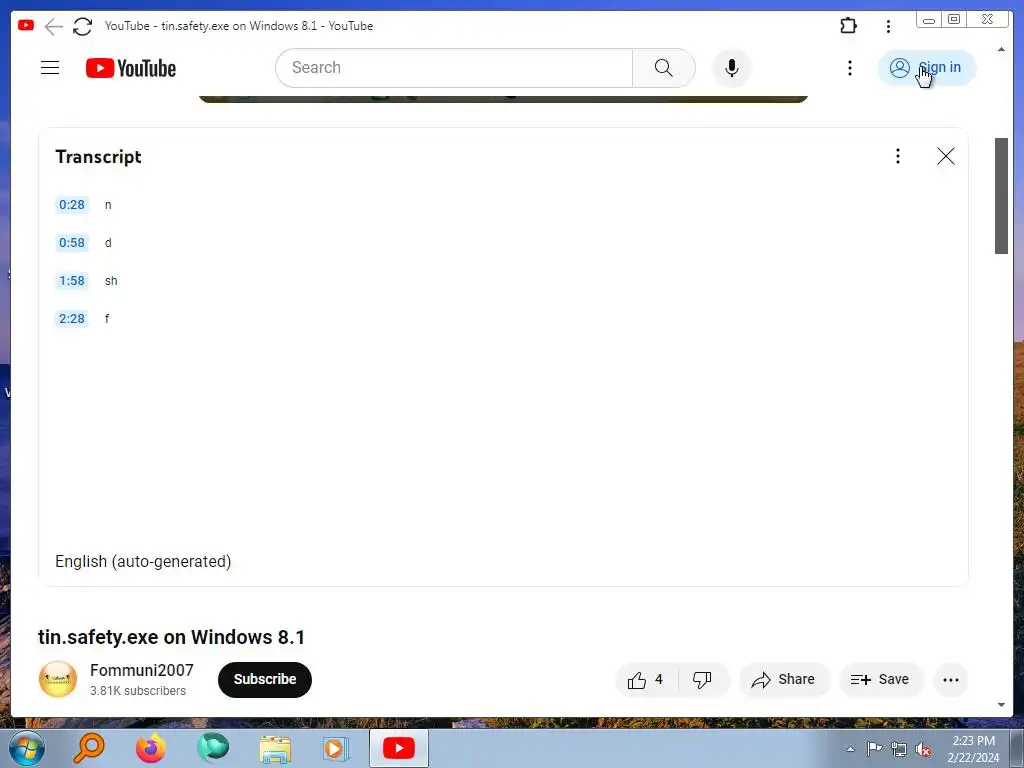Click the scrollbar down arrow

[x=1001, y=705]
